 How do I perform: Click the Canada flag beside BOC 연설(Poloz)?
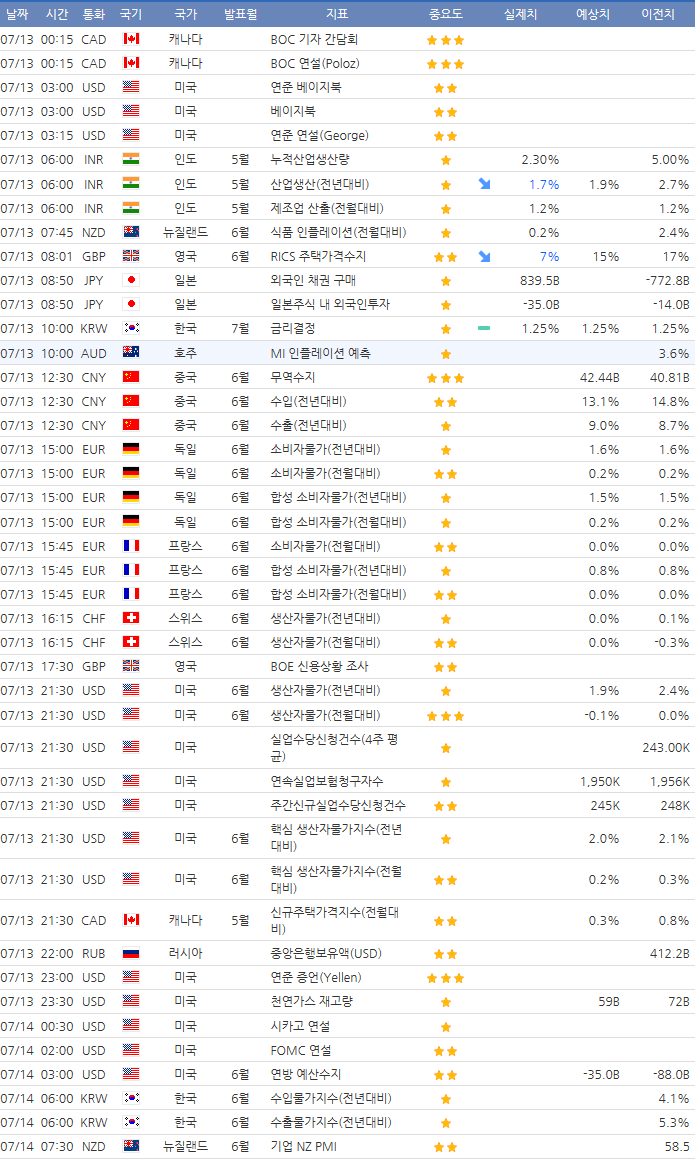click(x=131, y=63)
